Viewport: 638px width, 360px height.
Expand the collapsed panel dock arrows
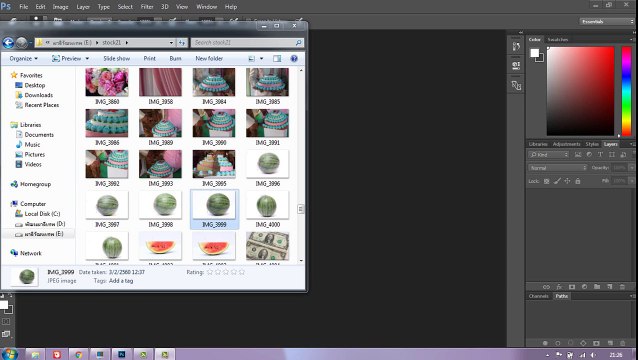coord(521,32)
